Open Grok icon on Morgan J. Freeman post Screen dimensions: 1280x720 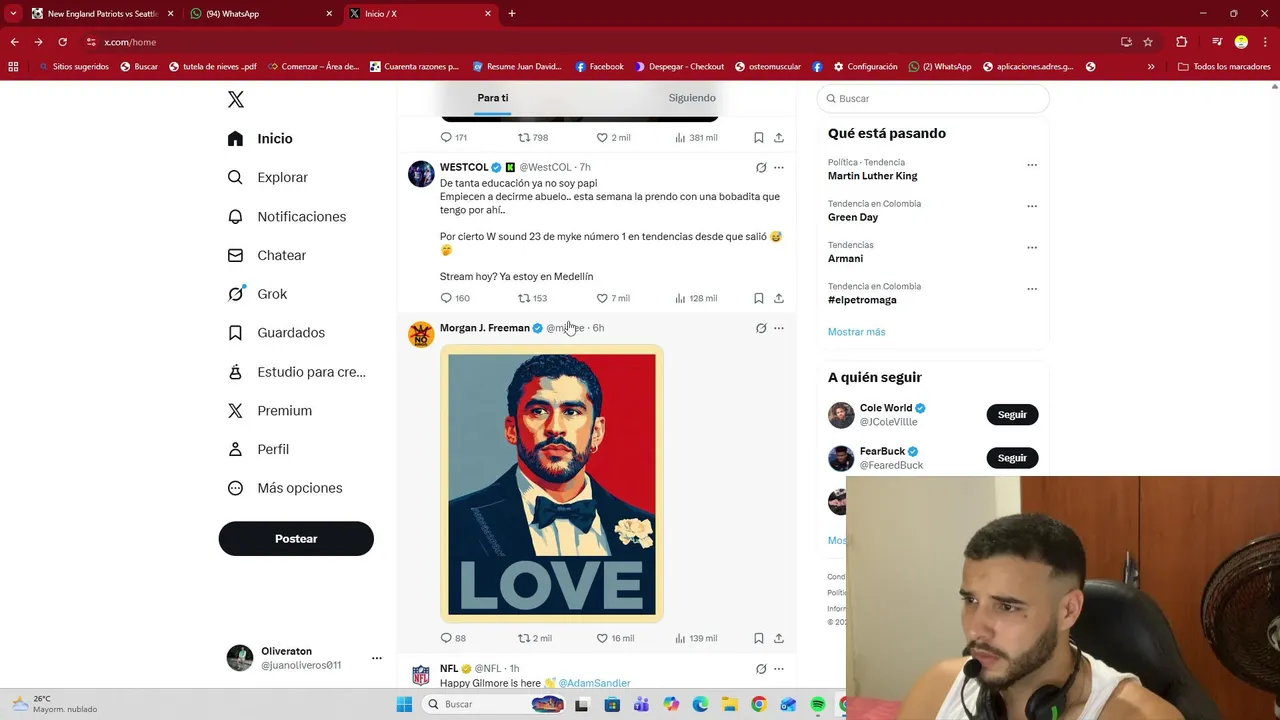pos(761,328)
